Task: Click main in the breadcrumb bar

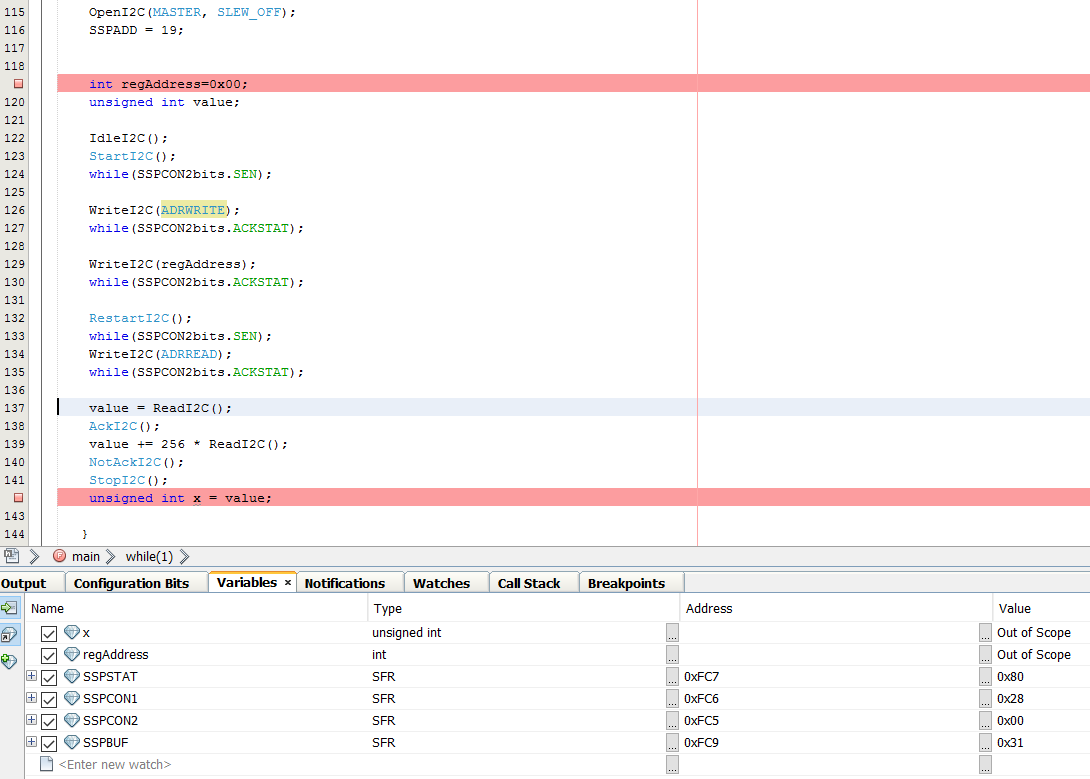Action: 86,556
